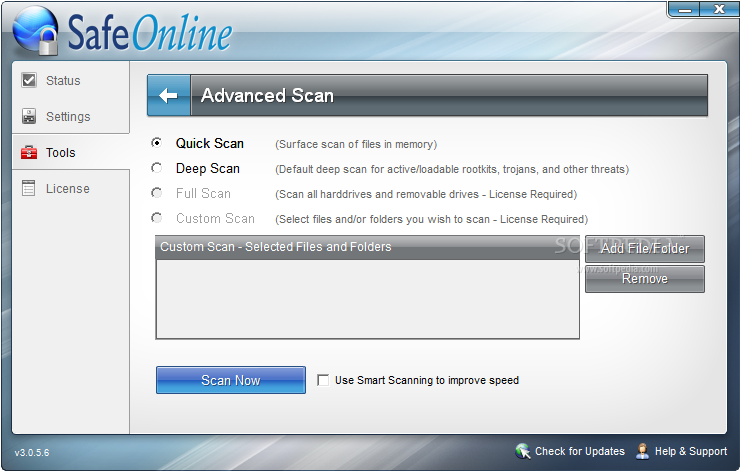
Task: Open the Status tab
Action: click(71, 80)
